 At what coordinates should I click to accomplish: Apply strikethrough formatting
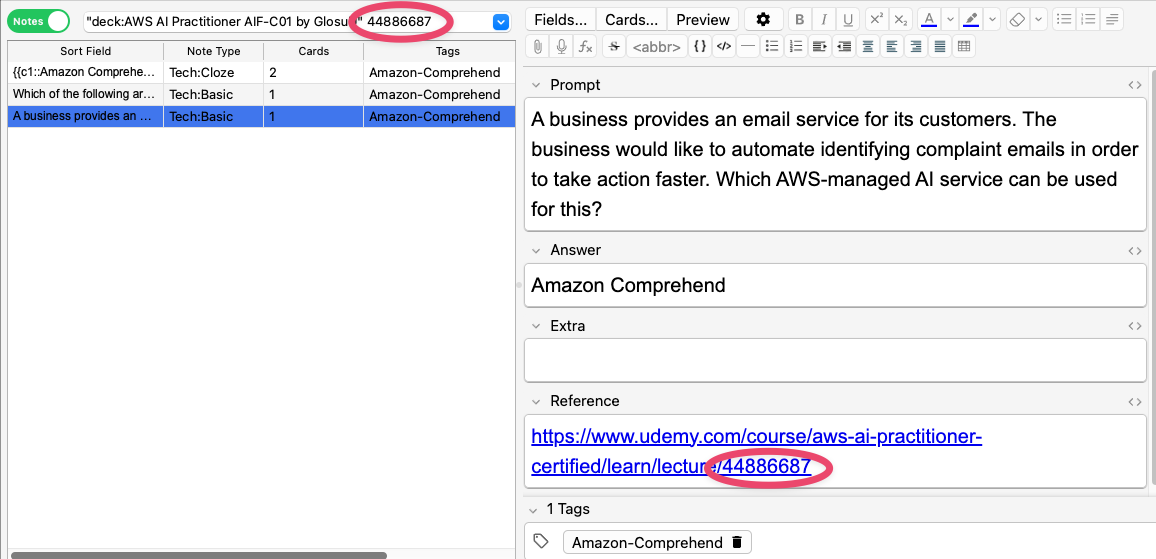tap(614, 46)
